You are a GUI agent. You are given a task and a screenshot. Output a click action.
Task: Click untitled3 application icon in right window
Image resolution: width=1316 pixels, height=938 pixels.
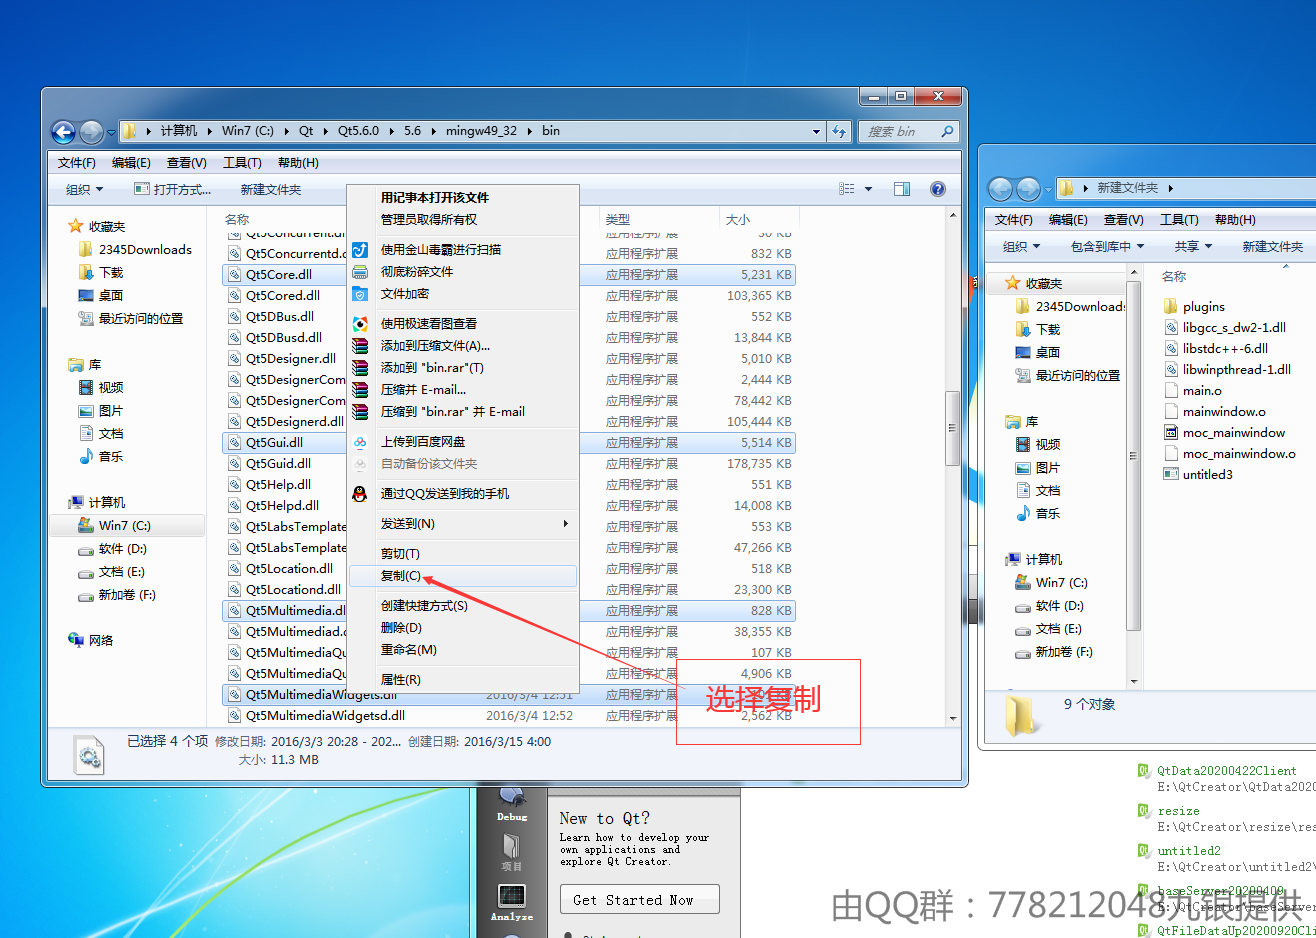pyautogui.click(x=1171, y=474)
